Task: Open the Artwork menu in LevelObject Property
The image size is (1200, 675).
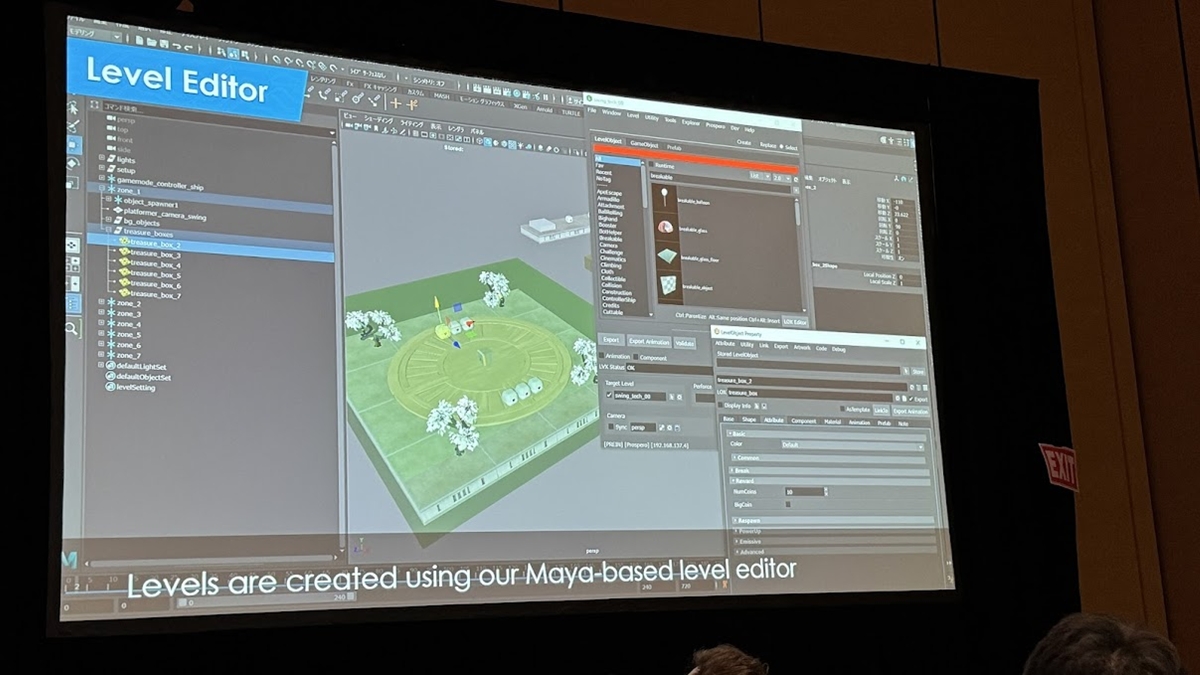Action: tap(802, 347)
